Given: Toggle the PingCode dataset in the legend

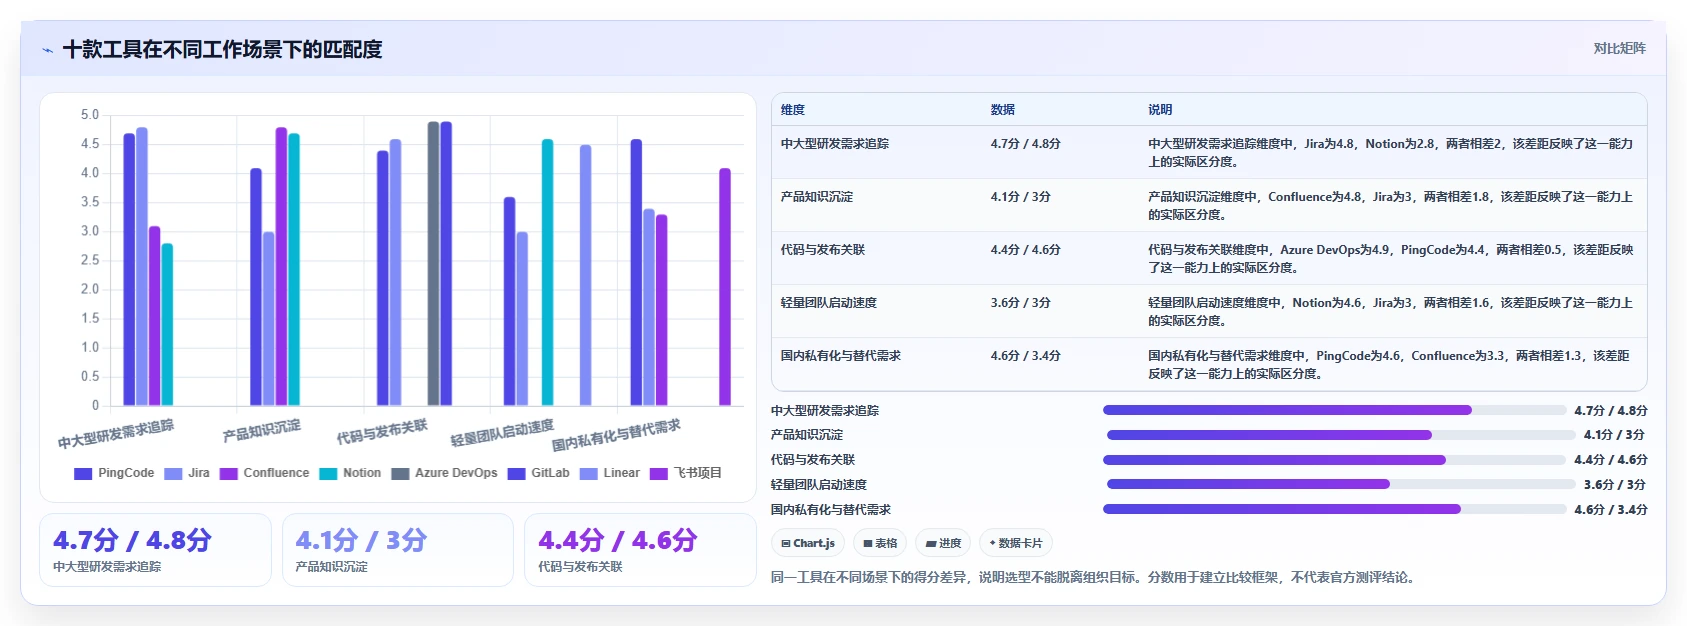Looking at the screenshot, I should point(114,473).
